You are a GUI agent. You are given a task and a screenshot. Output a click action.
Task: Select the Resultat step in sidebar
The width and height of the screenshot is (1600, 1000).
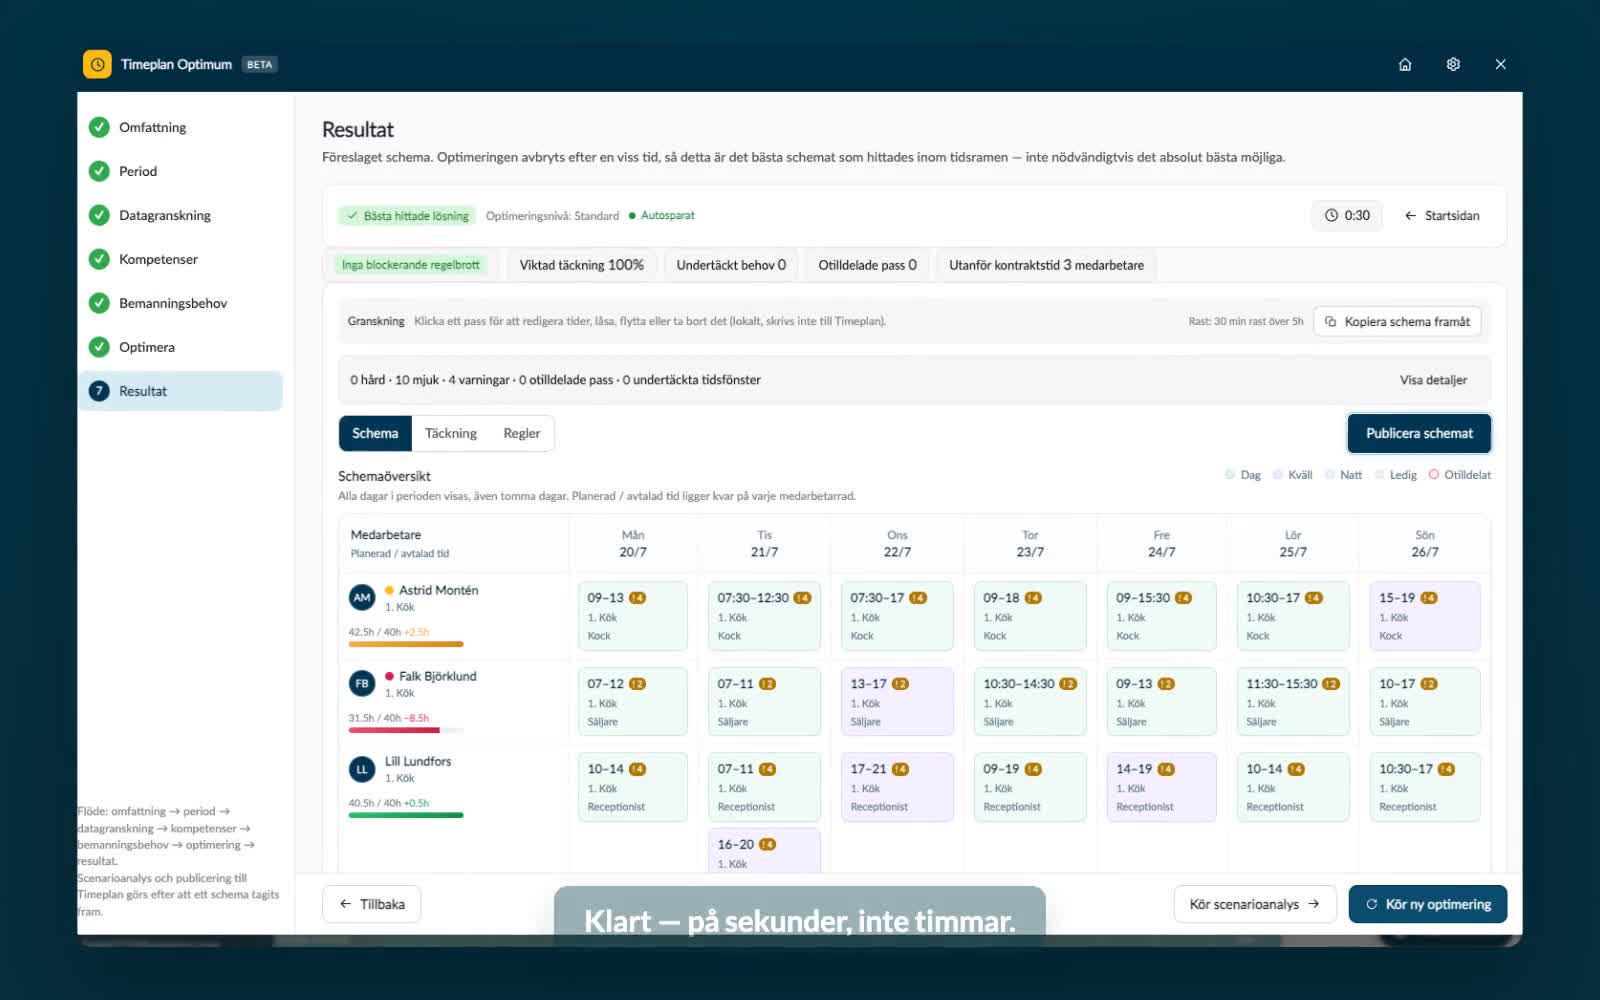180,391
